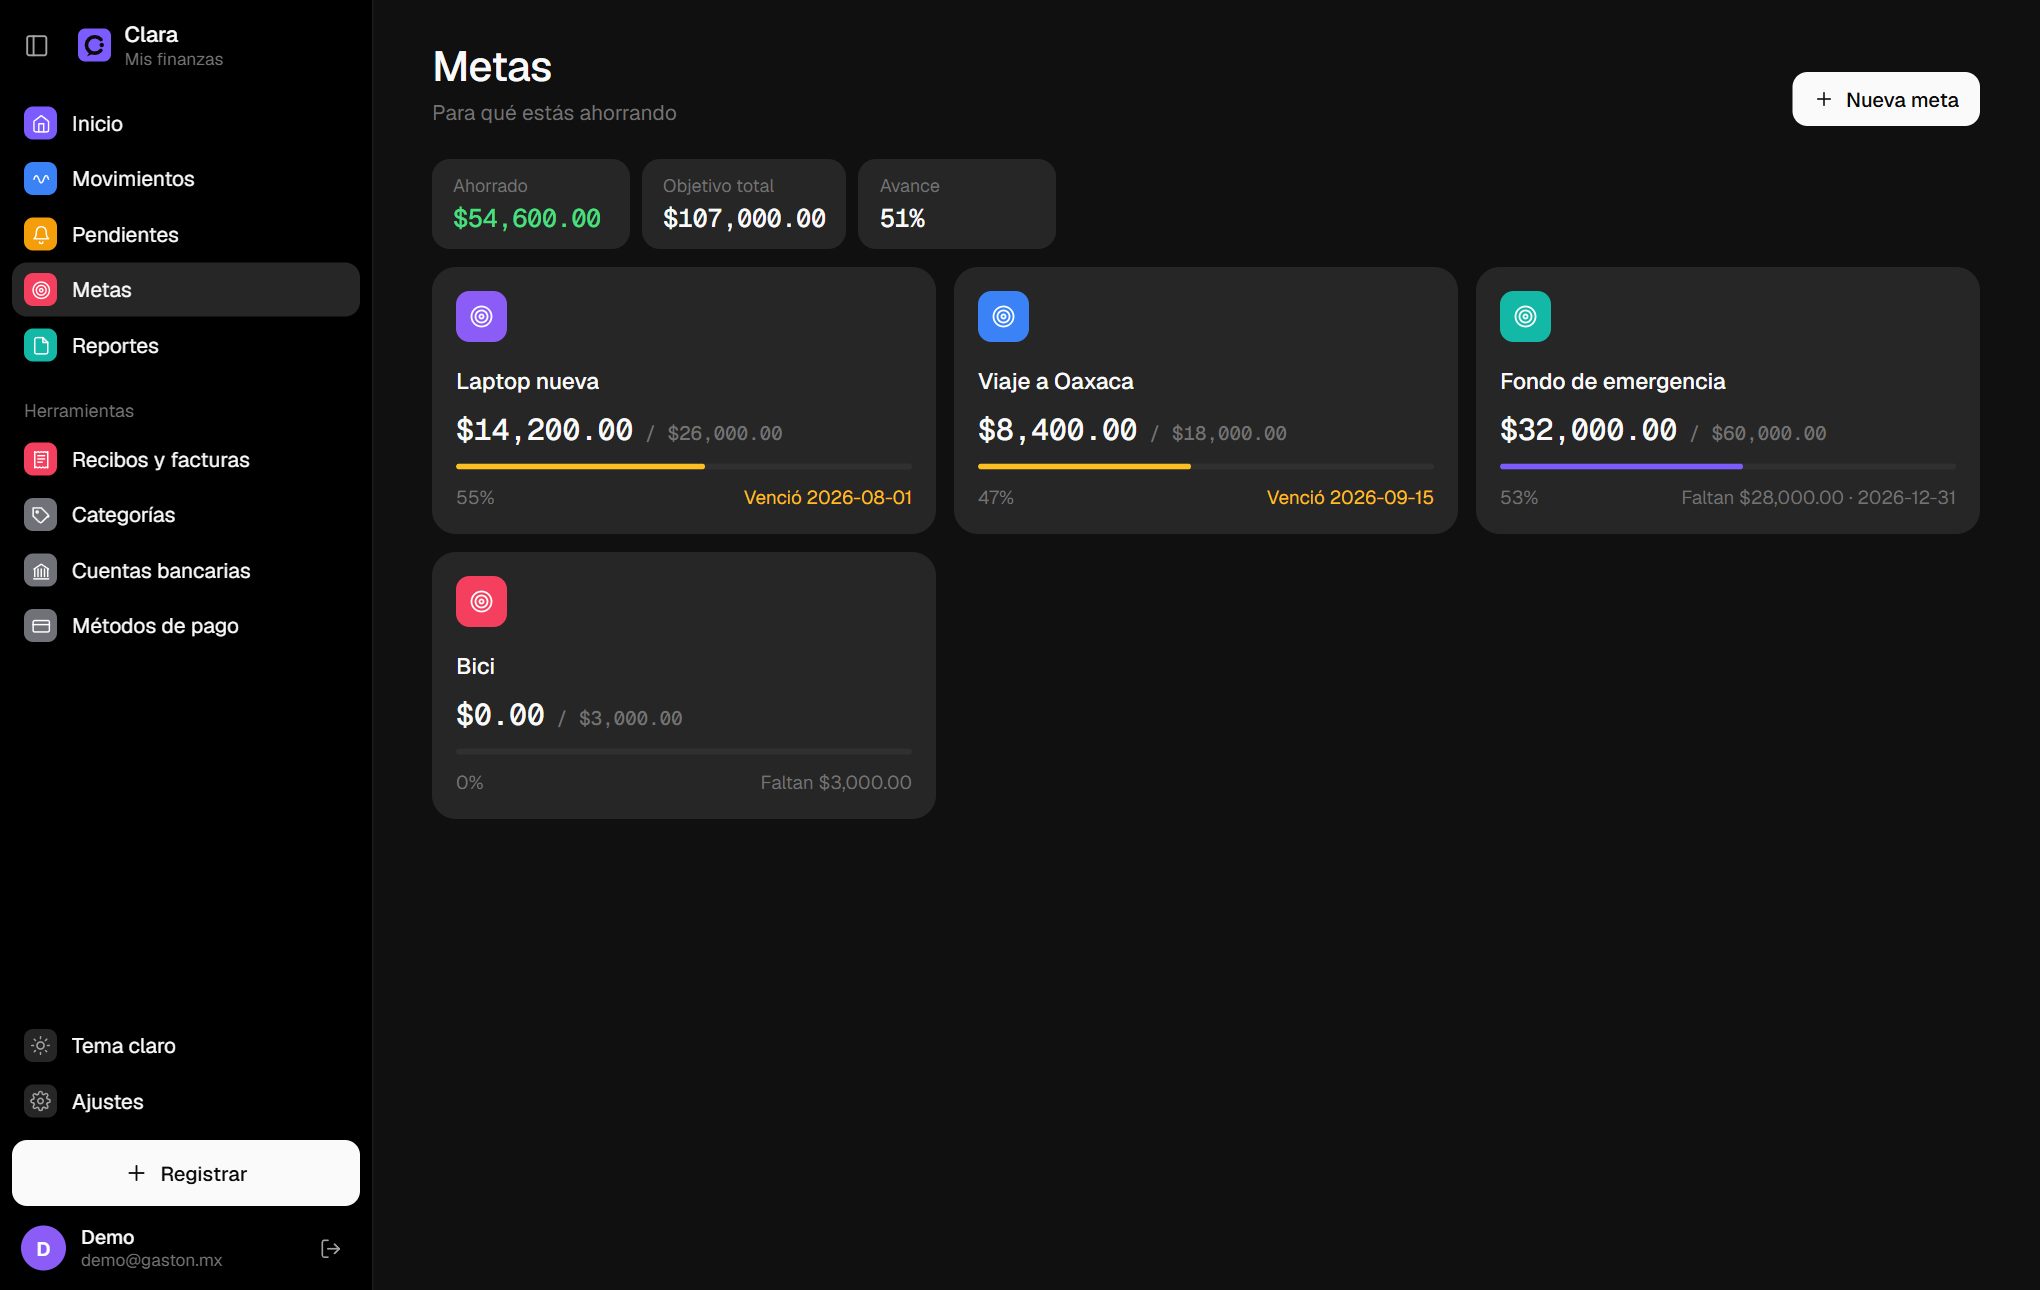Open the Ajustes settings link
The image size is (2040, 1290).
[186, 1102]
